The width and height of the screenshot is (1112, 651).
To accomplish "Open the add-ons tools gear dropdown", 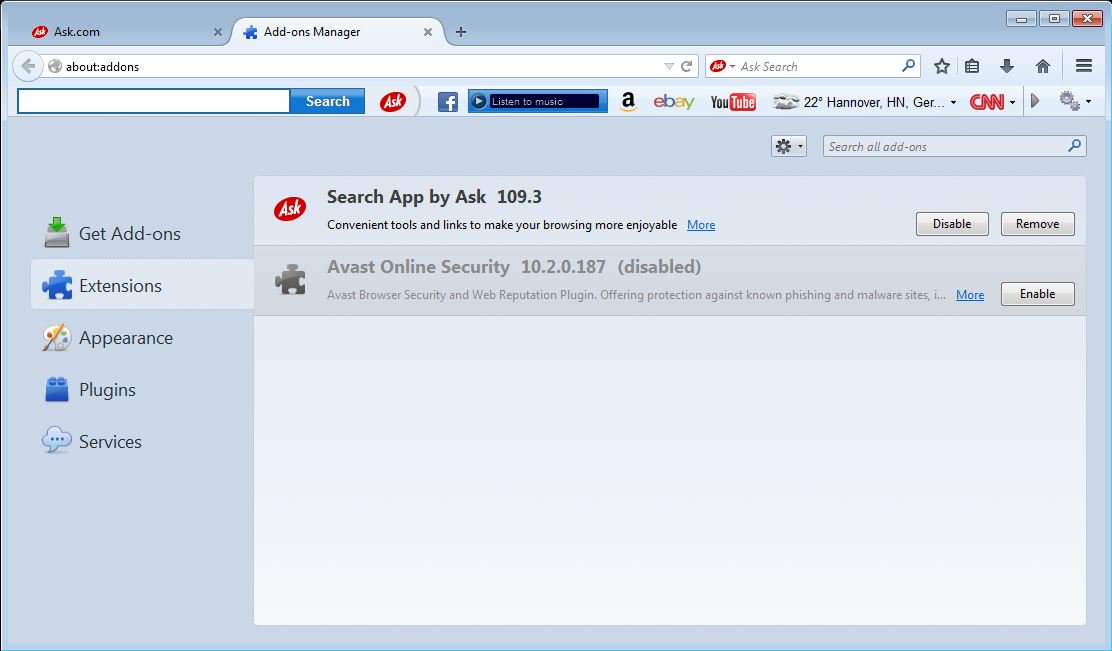I will tap(789, 145).
